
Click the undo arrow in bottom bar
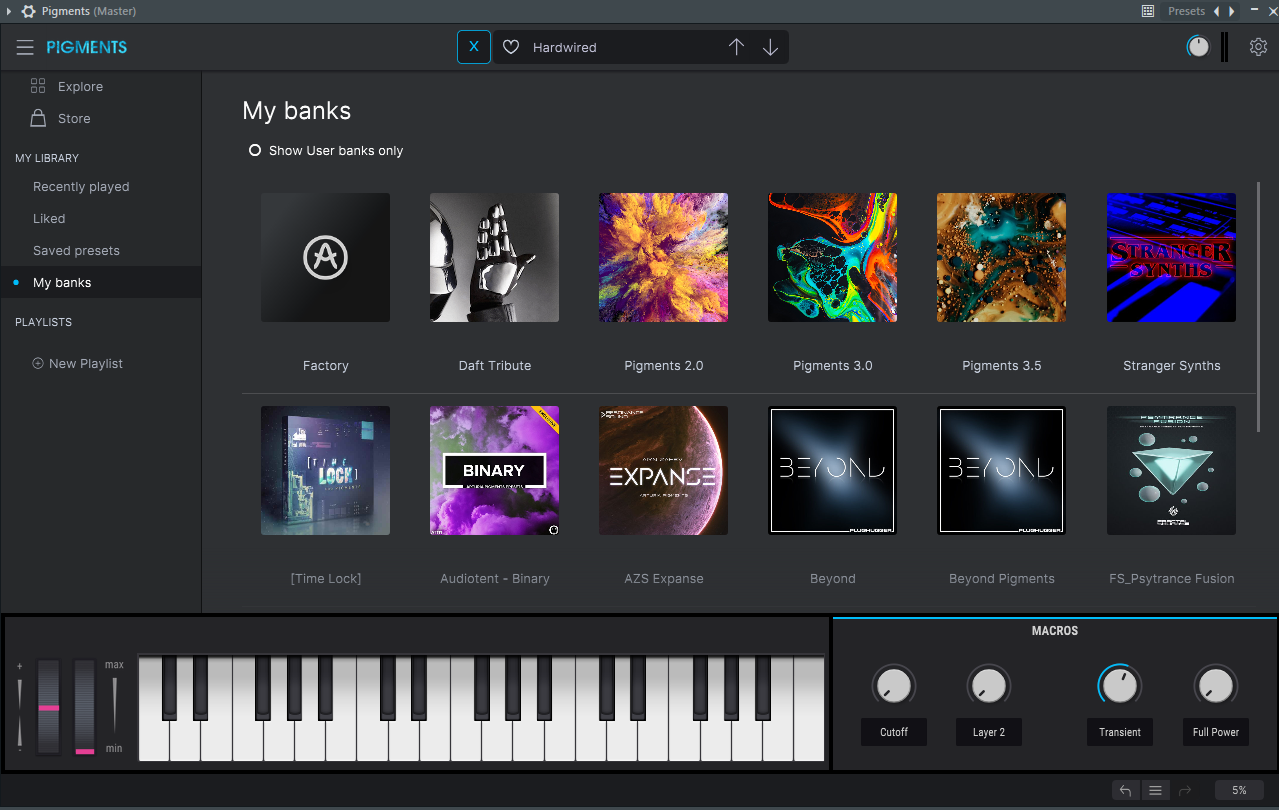point(1125,790)
